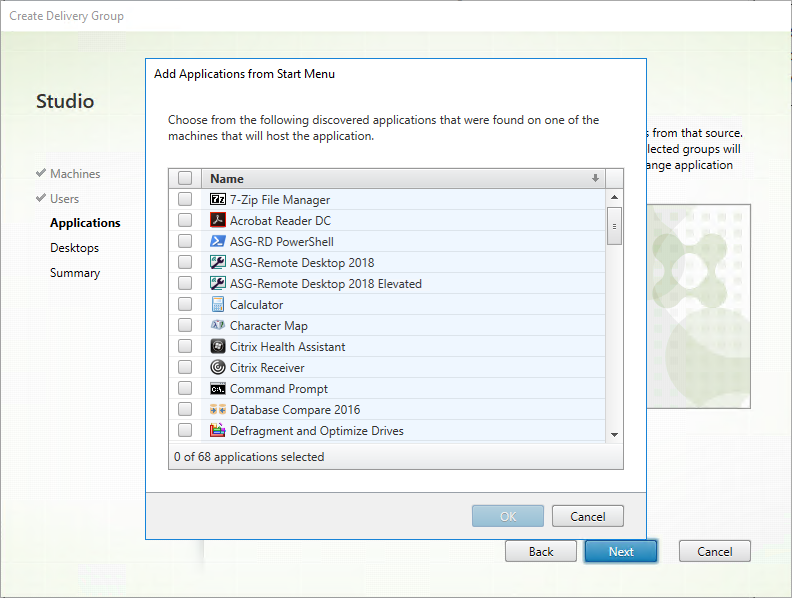Go to the Machines wizard step
The height and width of the screenshot is (598, 792).
click(75, 174)
